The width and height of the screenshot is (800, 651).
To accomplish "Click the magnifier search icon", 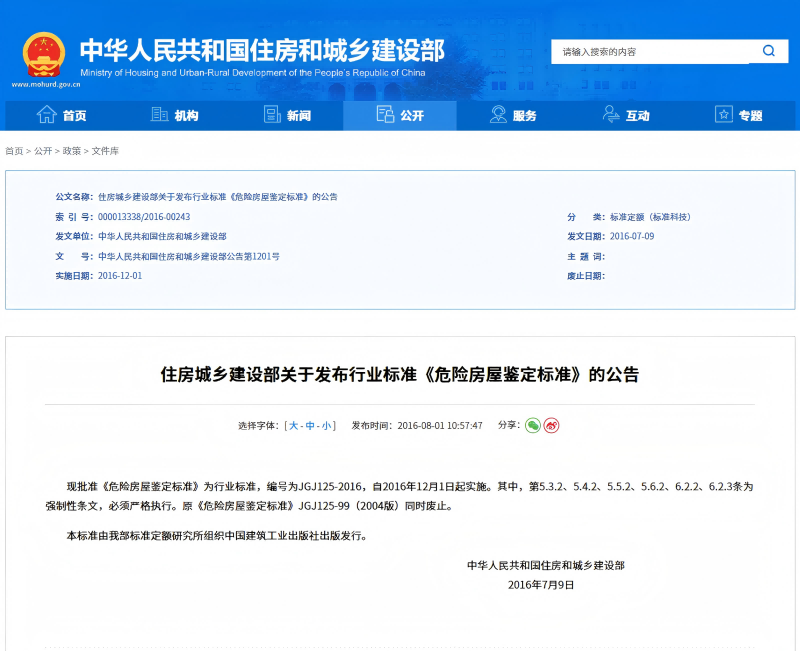I will click(768, 51).
